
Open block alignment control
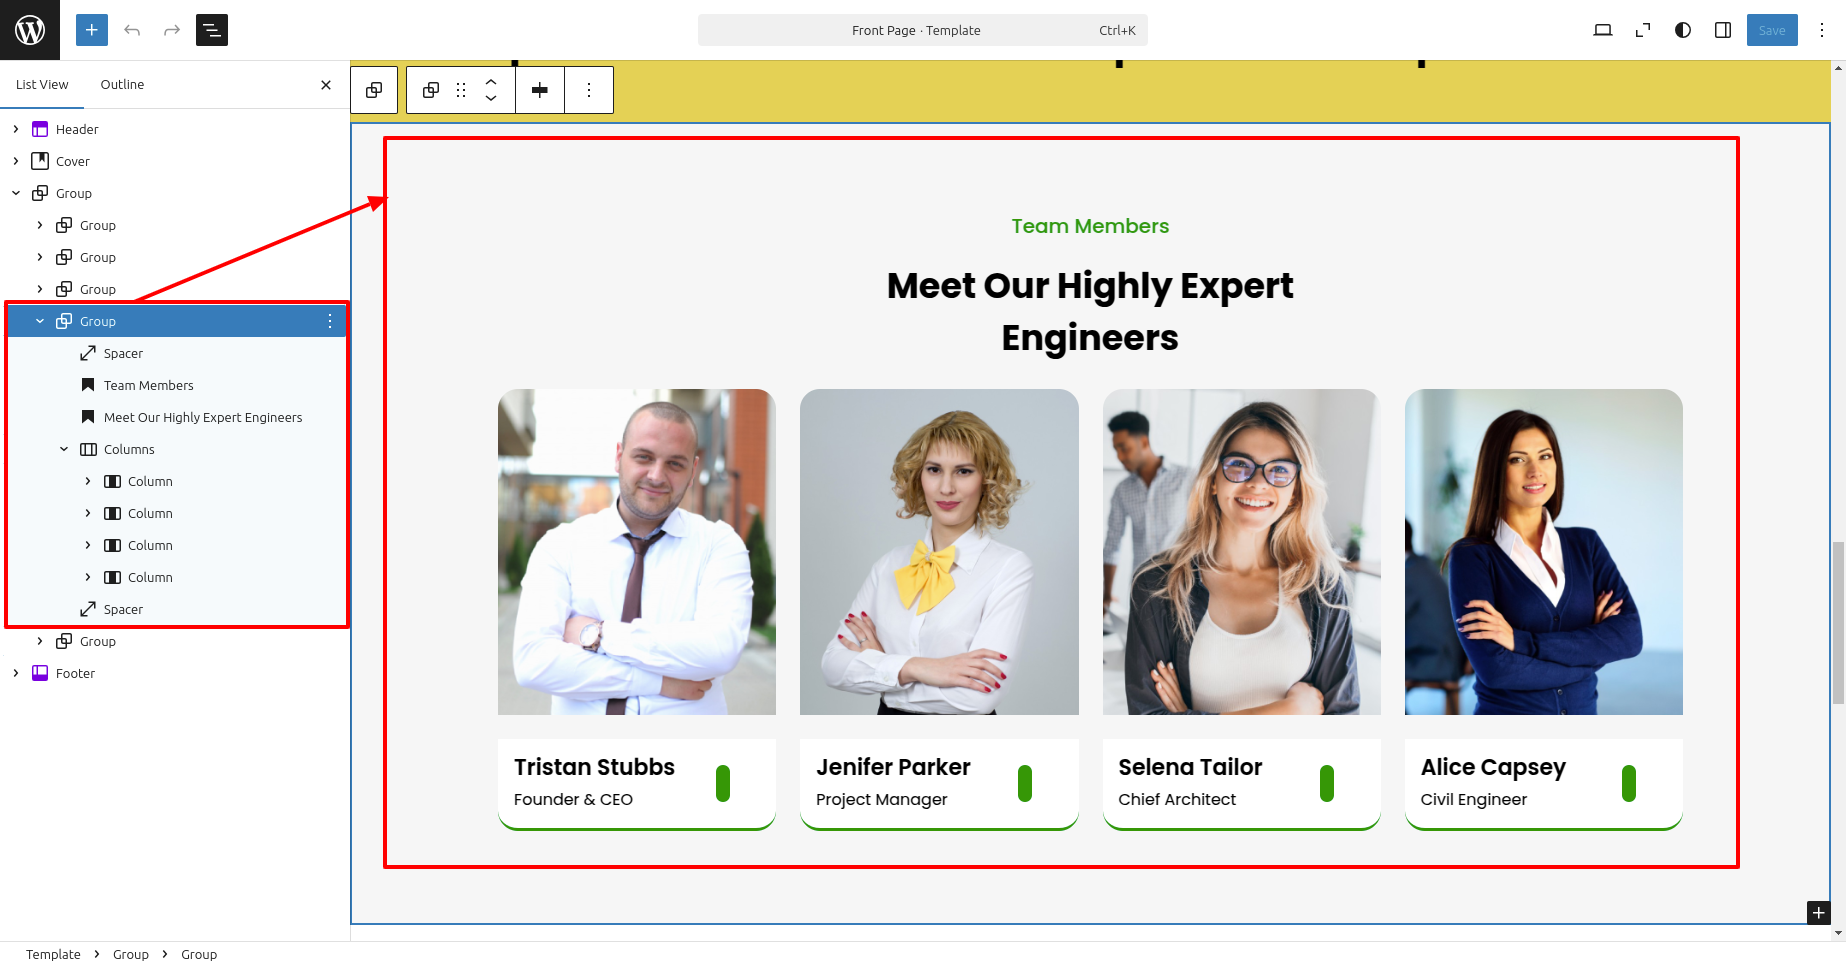point(540,90)
